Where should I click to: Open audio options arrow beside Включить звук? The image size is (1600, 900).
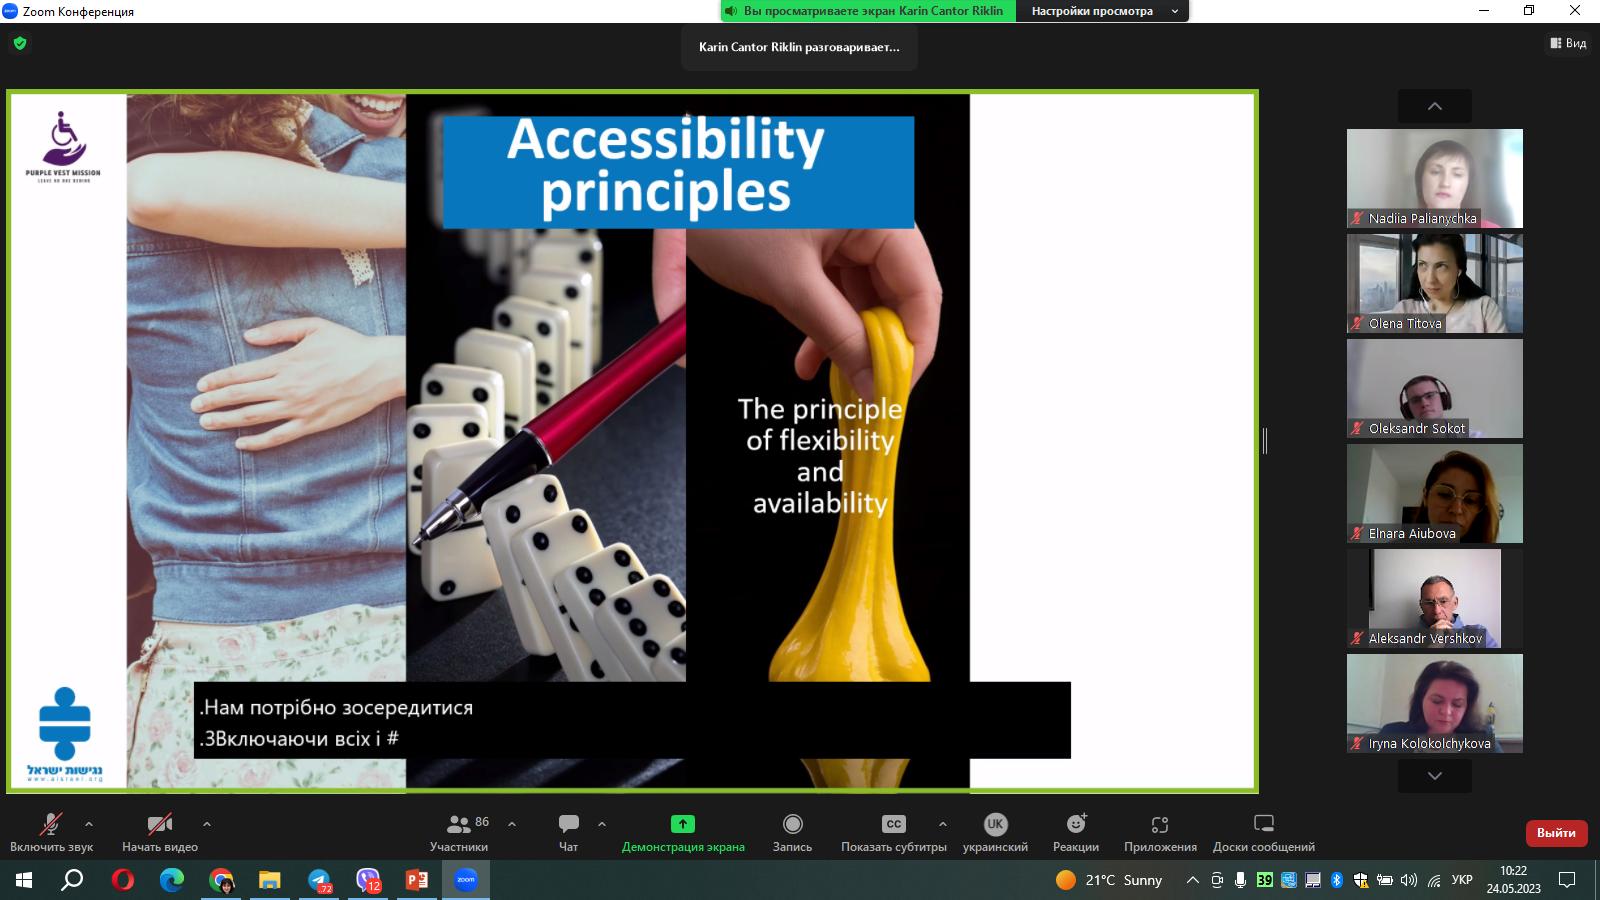click(x=89, y=824)
